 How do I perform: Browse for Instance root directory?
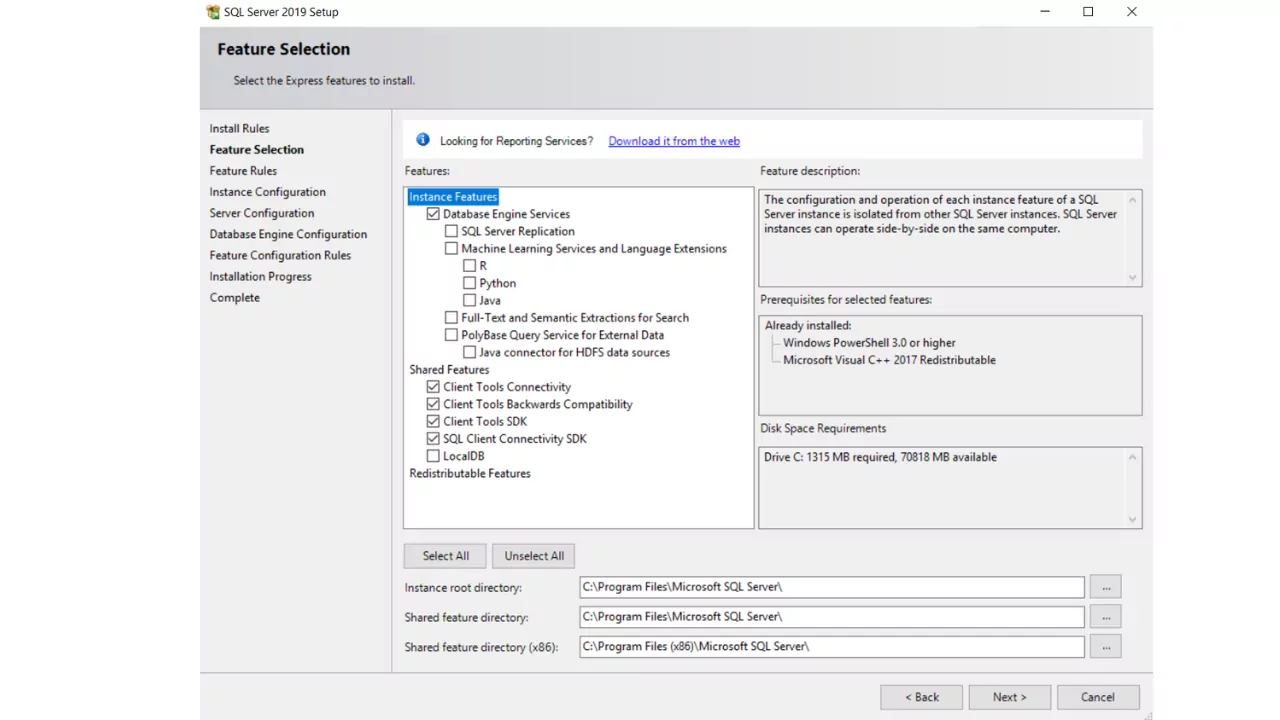(x=1106, y=587)
